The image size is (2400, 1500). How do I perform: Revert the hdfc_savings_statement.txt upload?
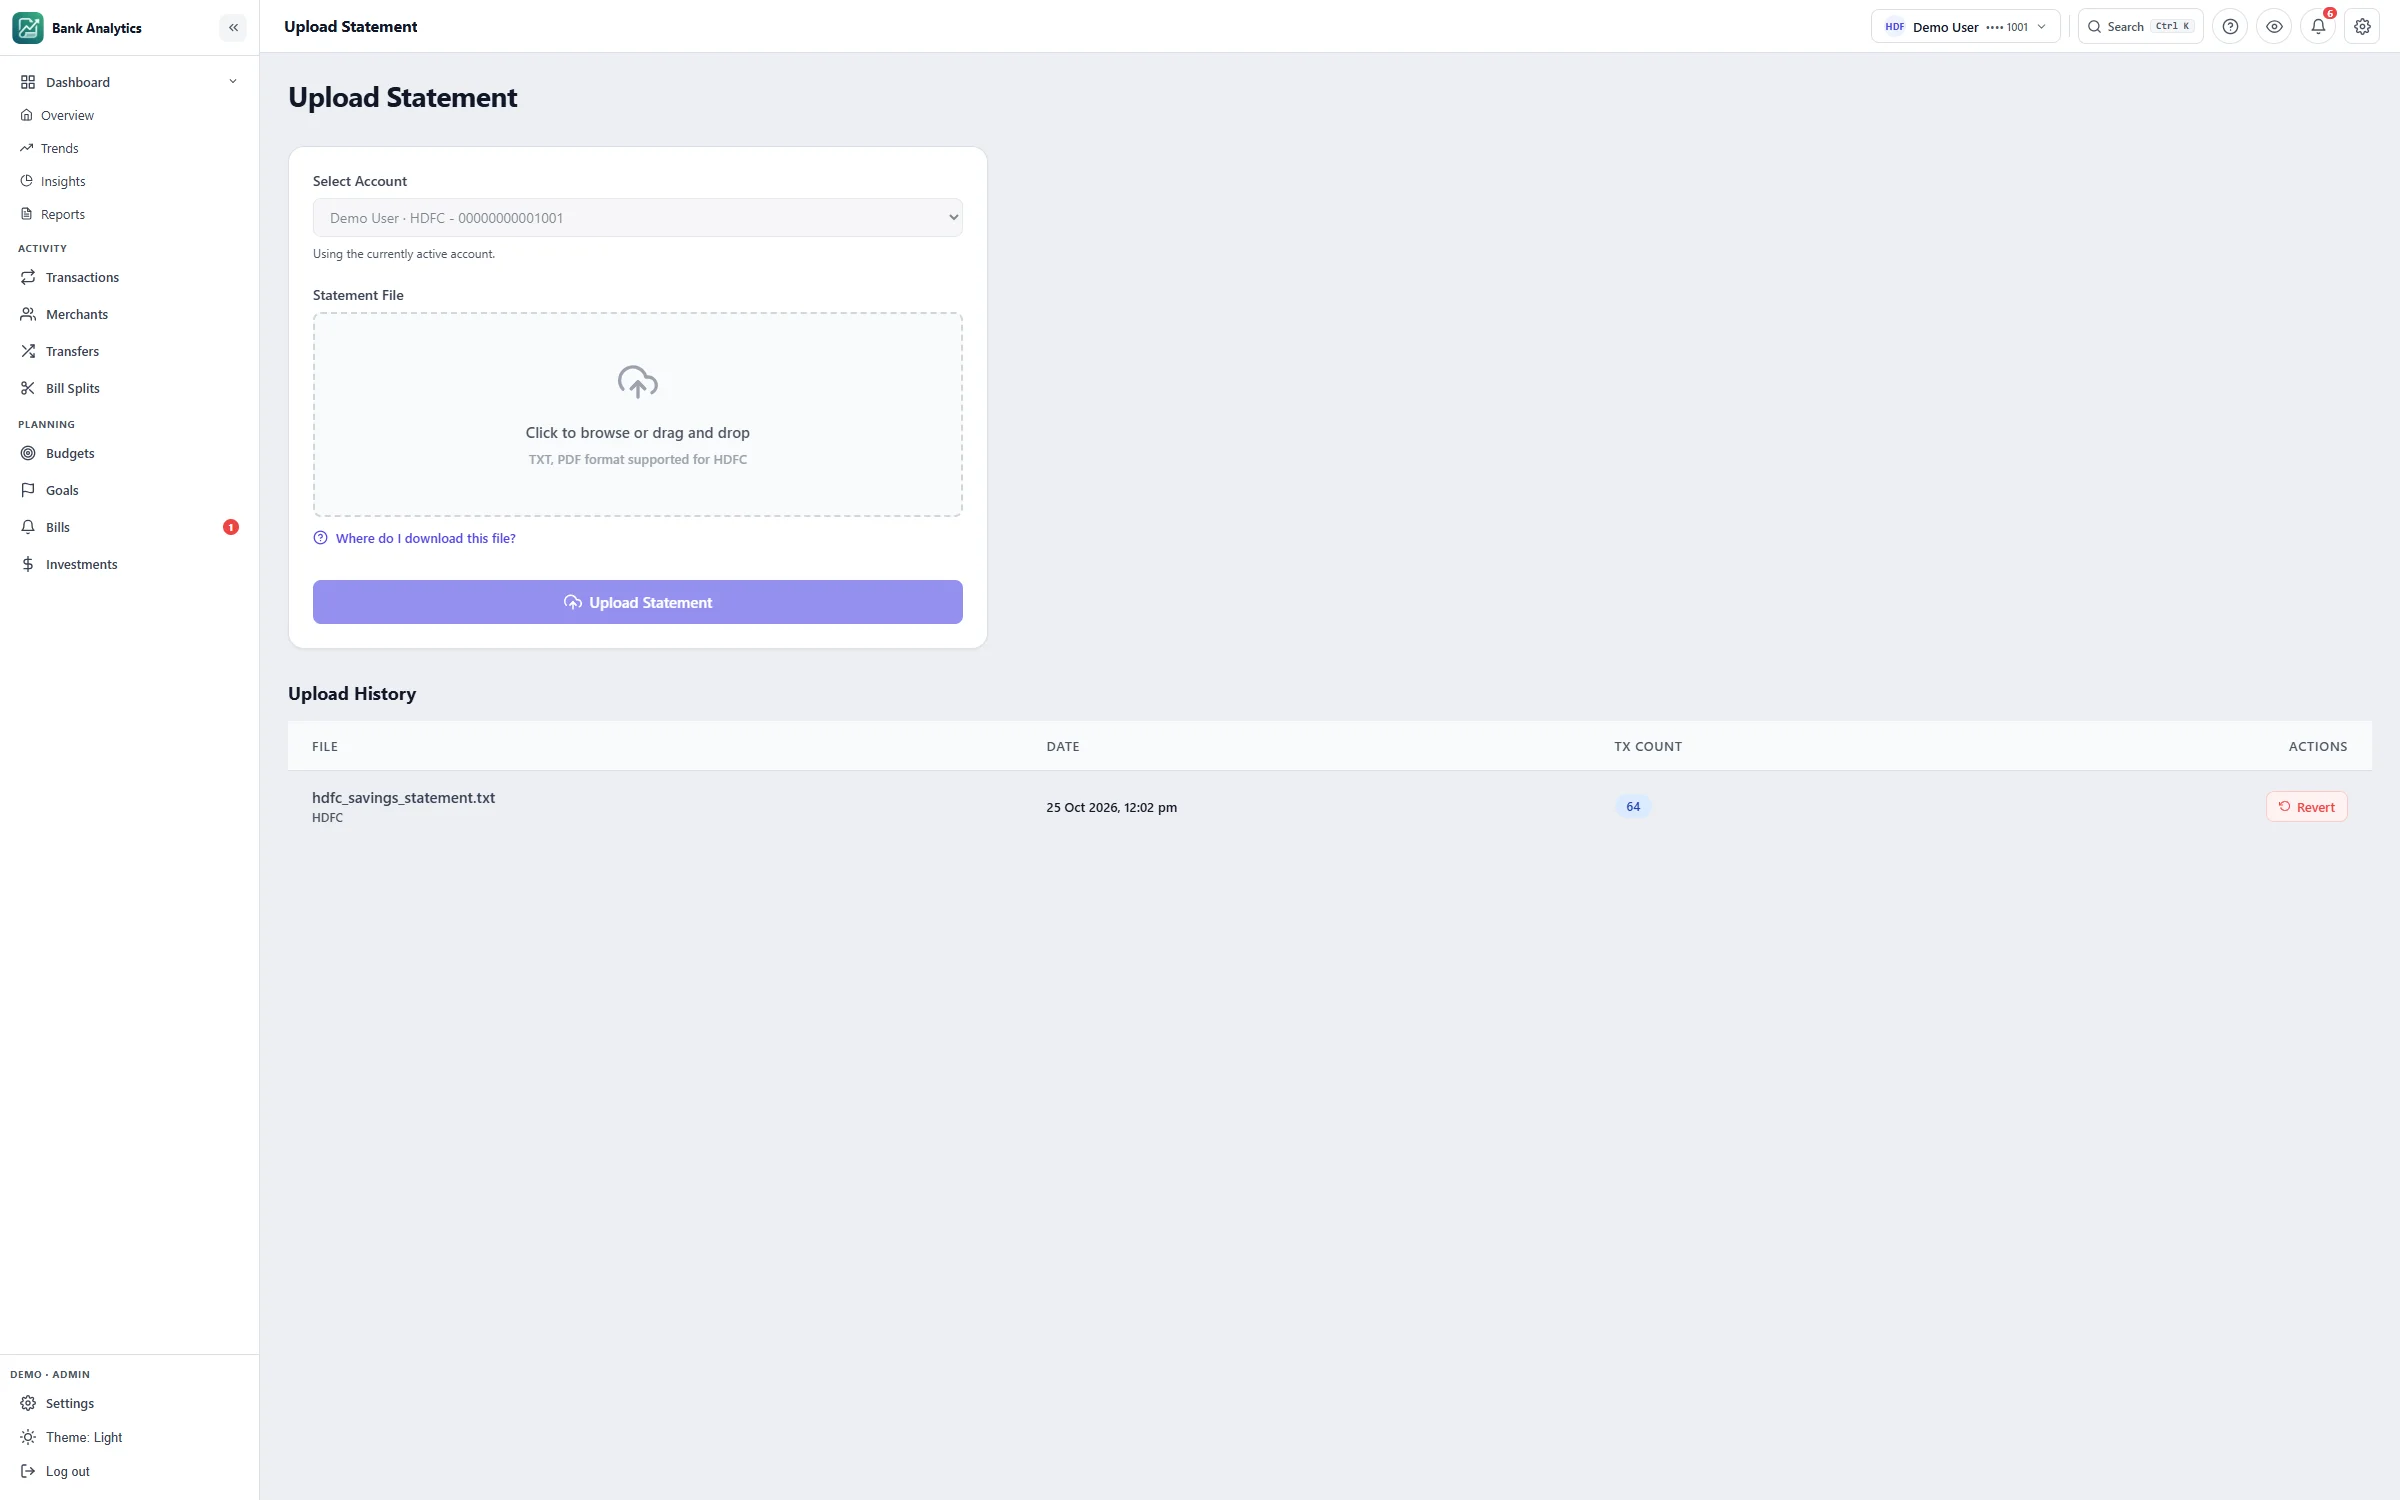pos(2306,807)
